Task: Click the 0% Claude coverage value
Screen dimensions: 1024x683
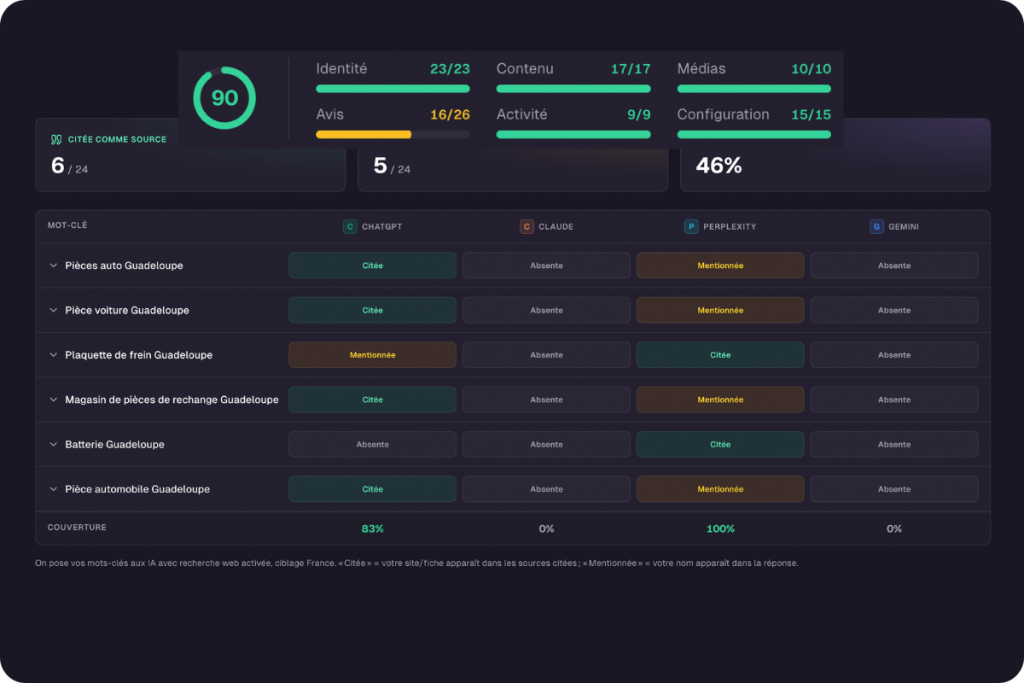Action: (547, 529)
